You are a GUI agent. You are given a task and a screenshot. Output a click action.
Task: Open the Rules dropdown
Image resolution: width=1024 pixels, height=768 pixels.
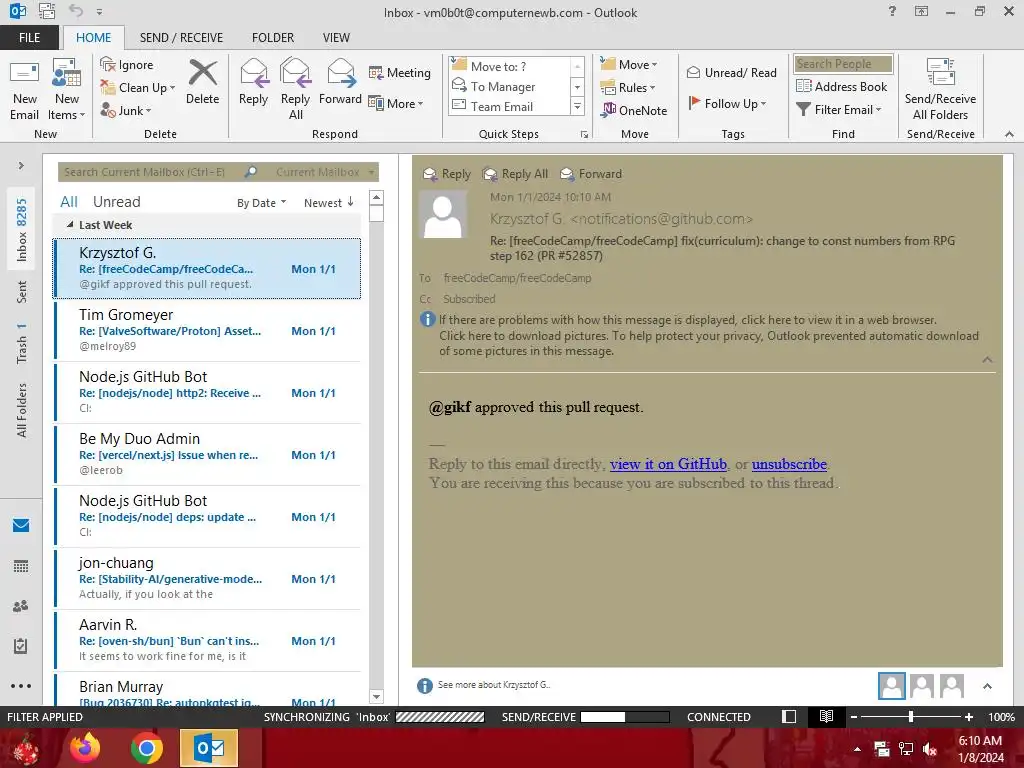pos(627,87)
